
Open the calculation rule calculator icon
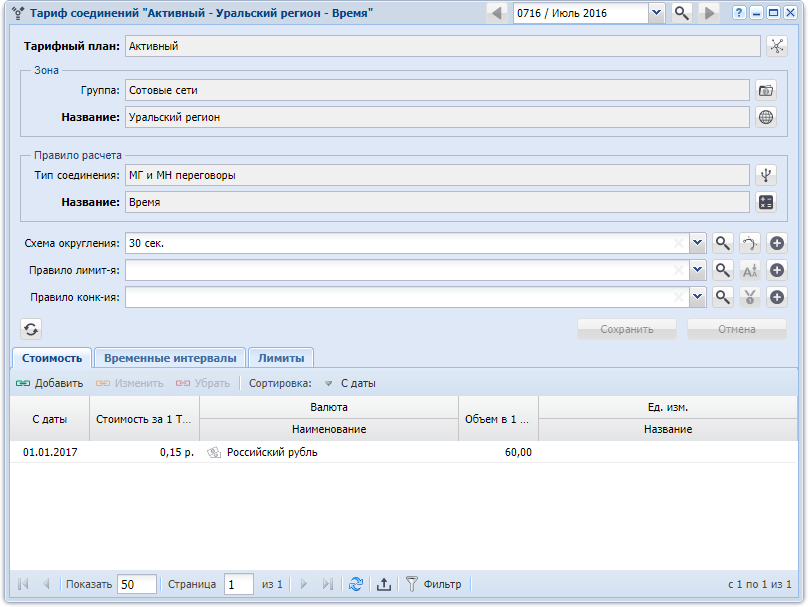point(766,202)
